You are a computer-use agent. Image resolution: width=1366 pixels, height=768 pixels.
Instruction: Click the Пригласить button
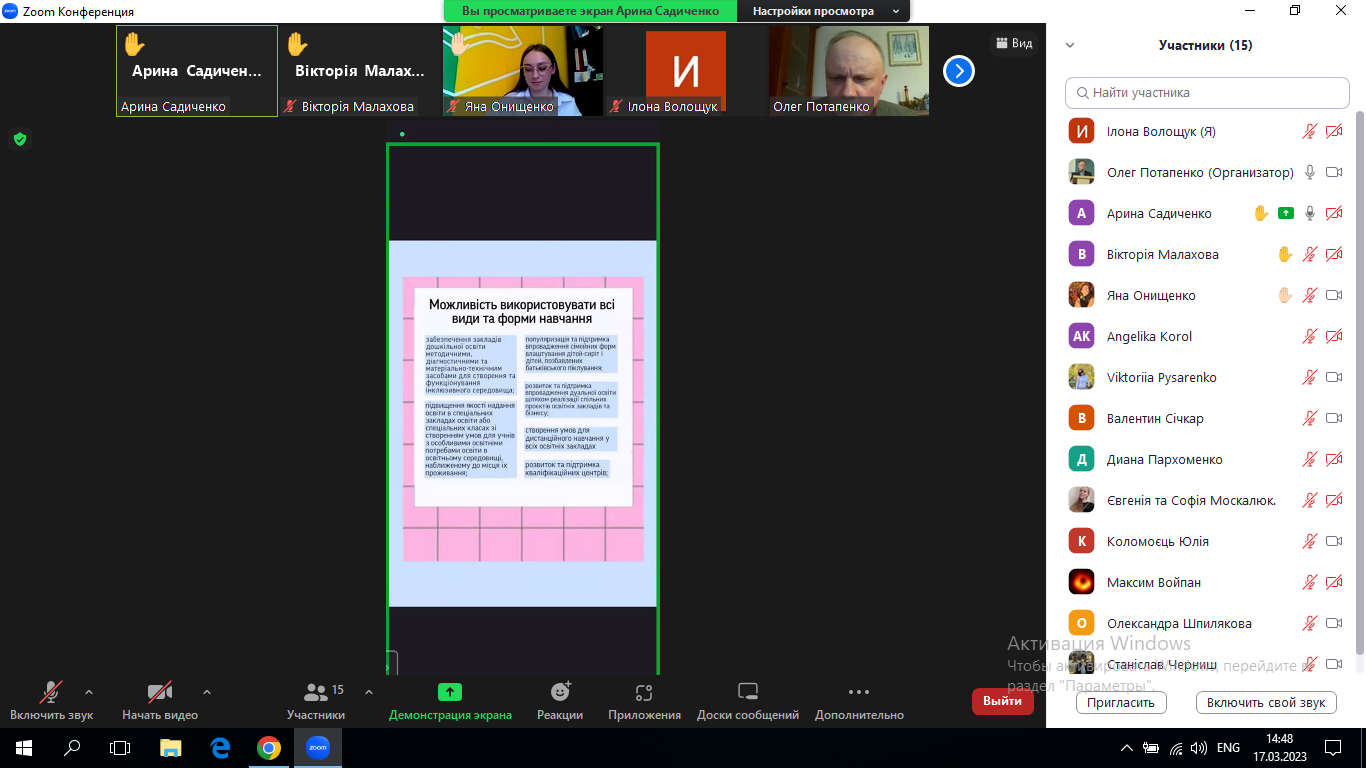1121,702
